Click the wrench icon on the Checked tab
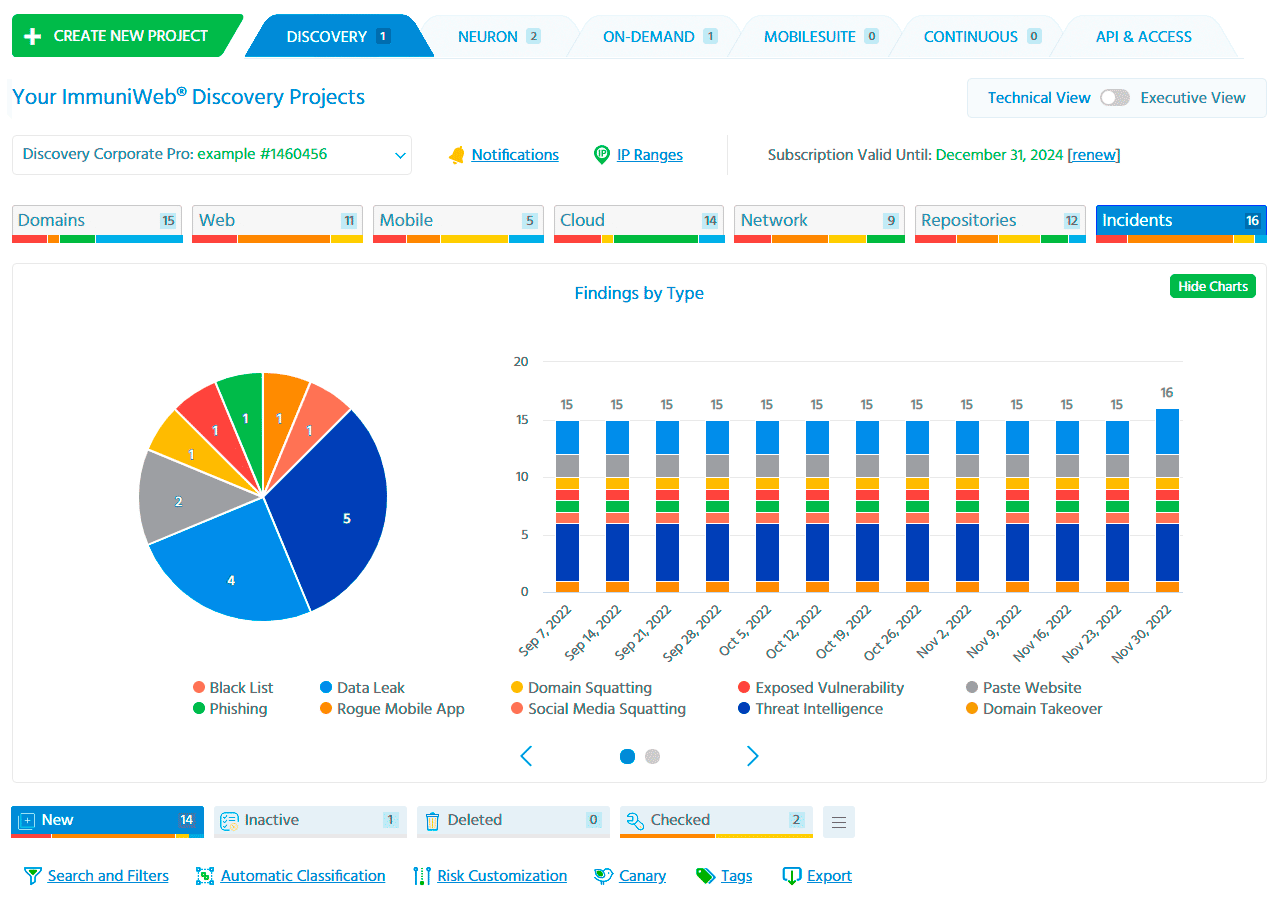 [x=634, y=821]
